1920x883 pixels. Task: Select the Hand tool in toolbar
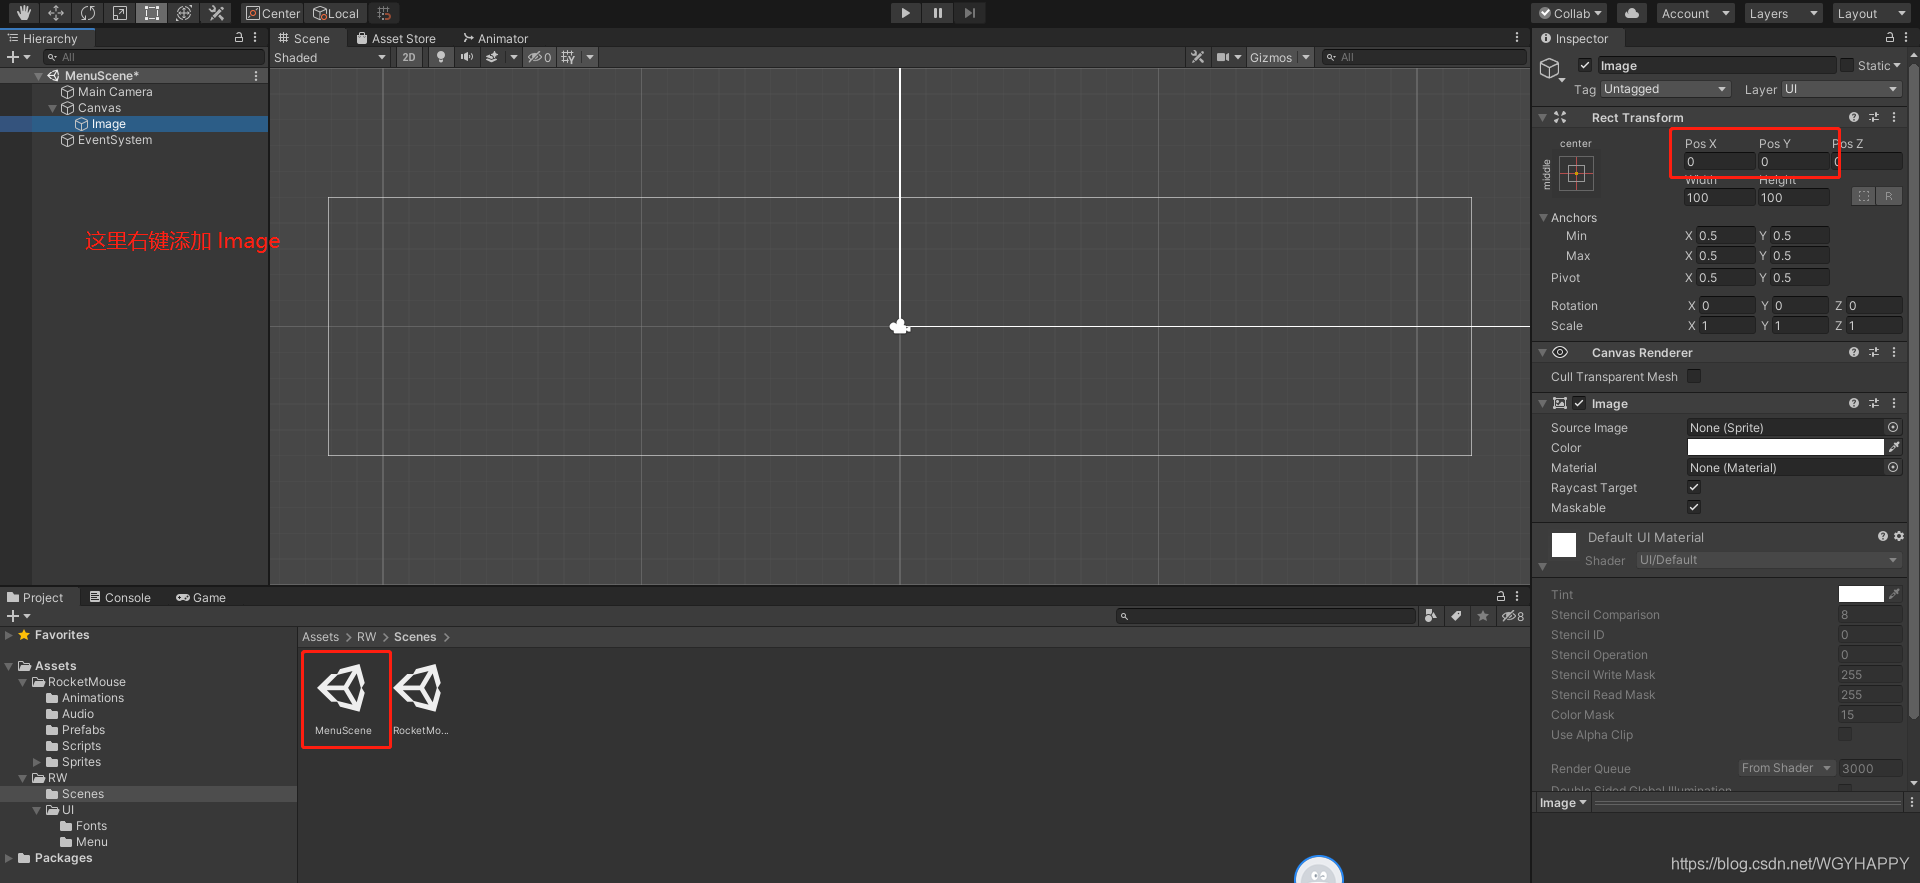pos(24,13)
